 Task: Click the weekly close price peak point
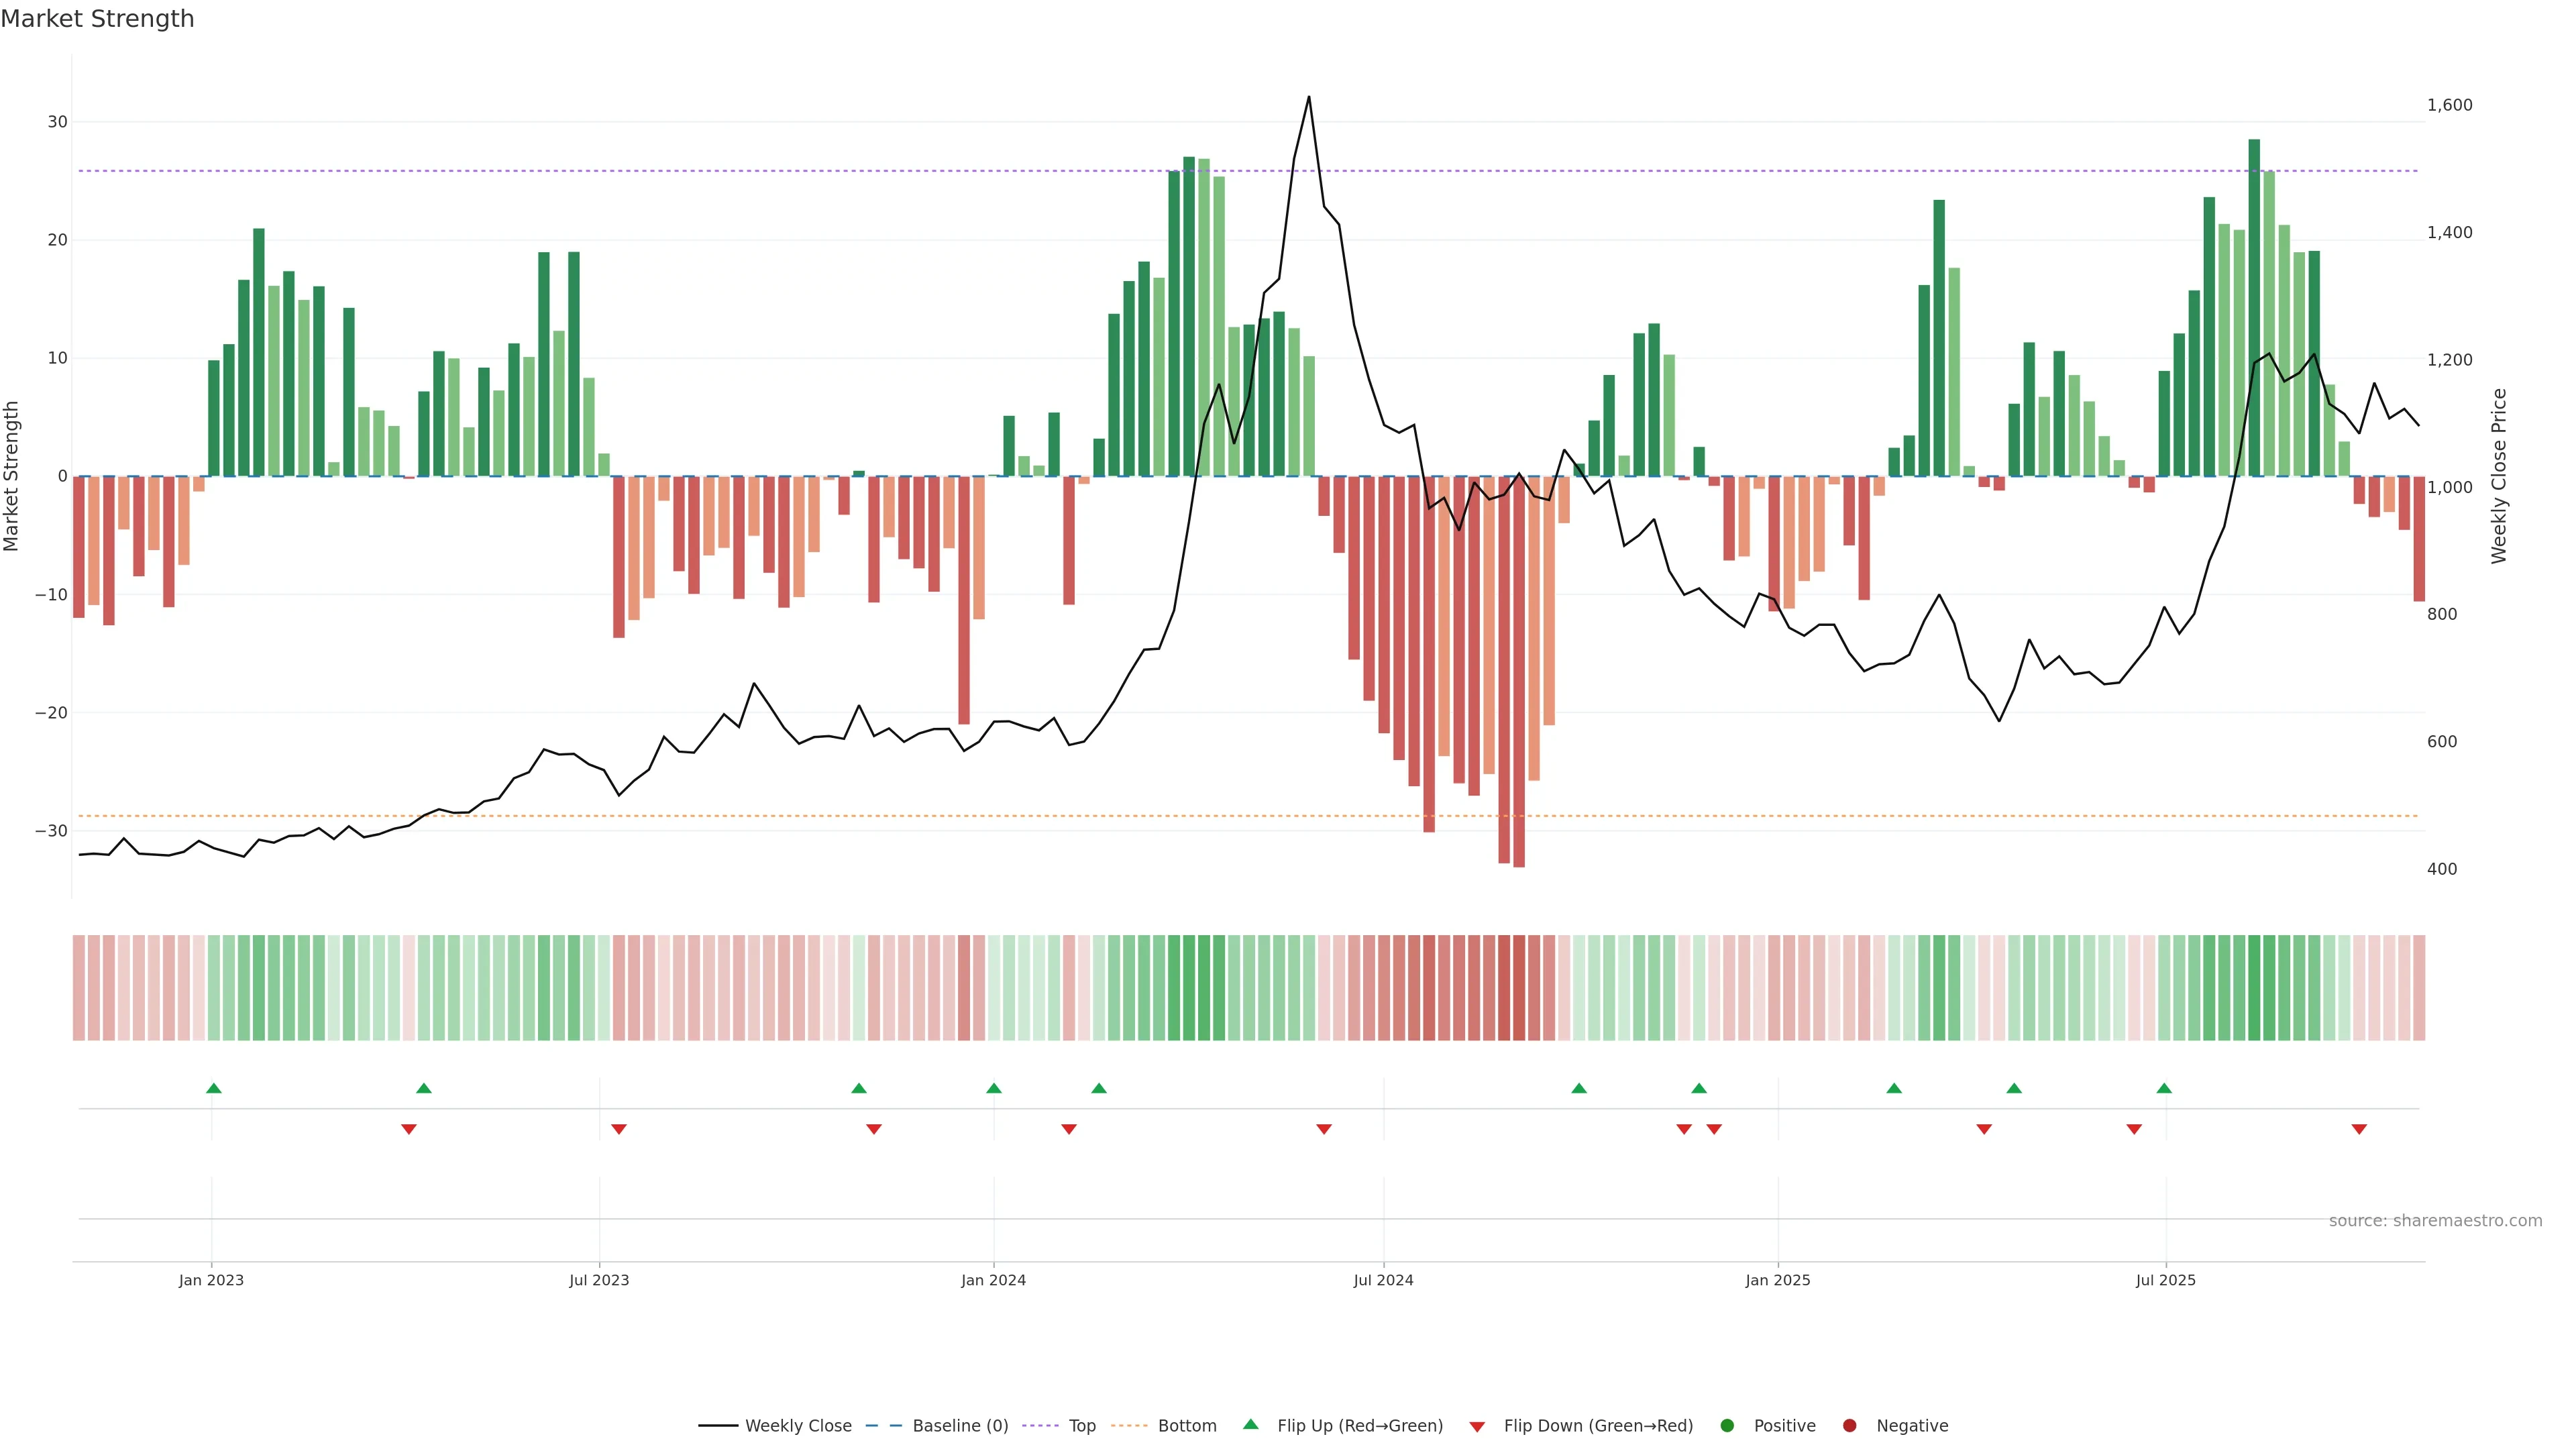click(x=1309, y=97)
